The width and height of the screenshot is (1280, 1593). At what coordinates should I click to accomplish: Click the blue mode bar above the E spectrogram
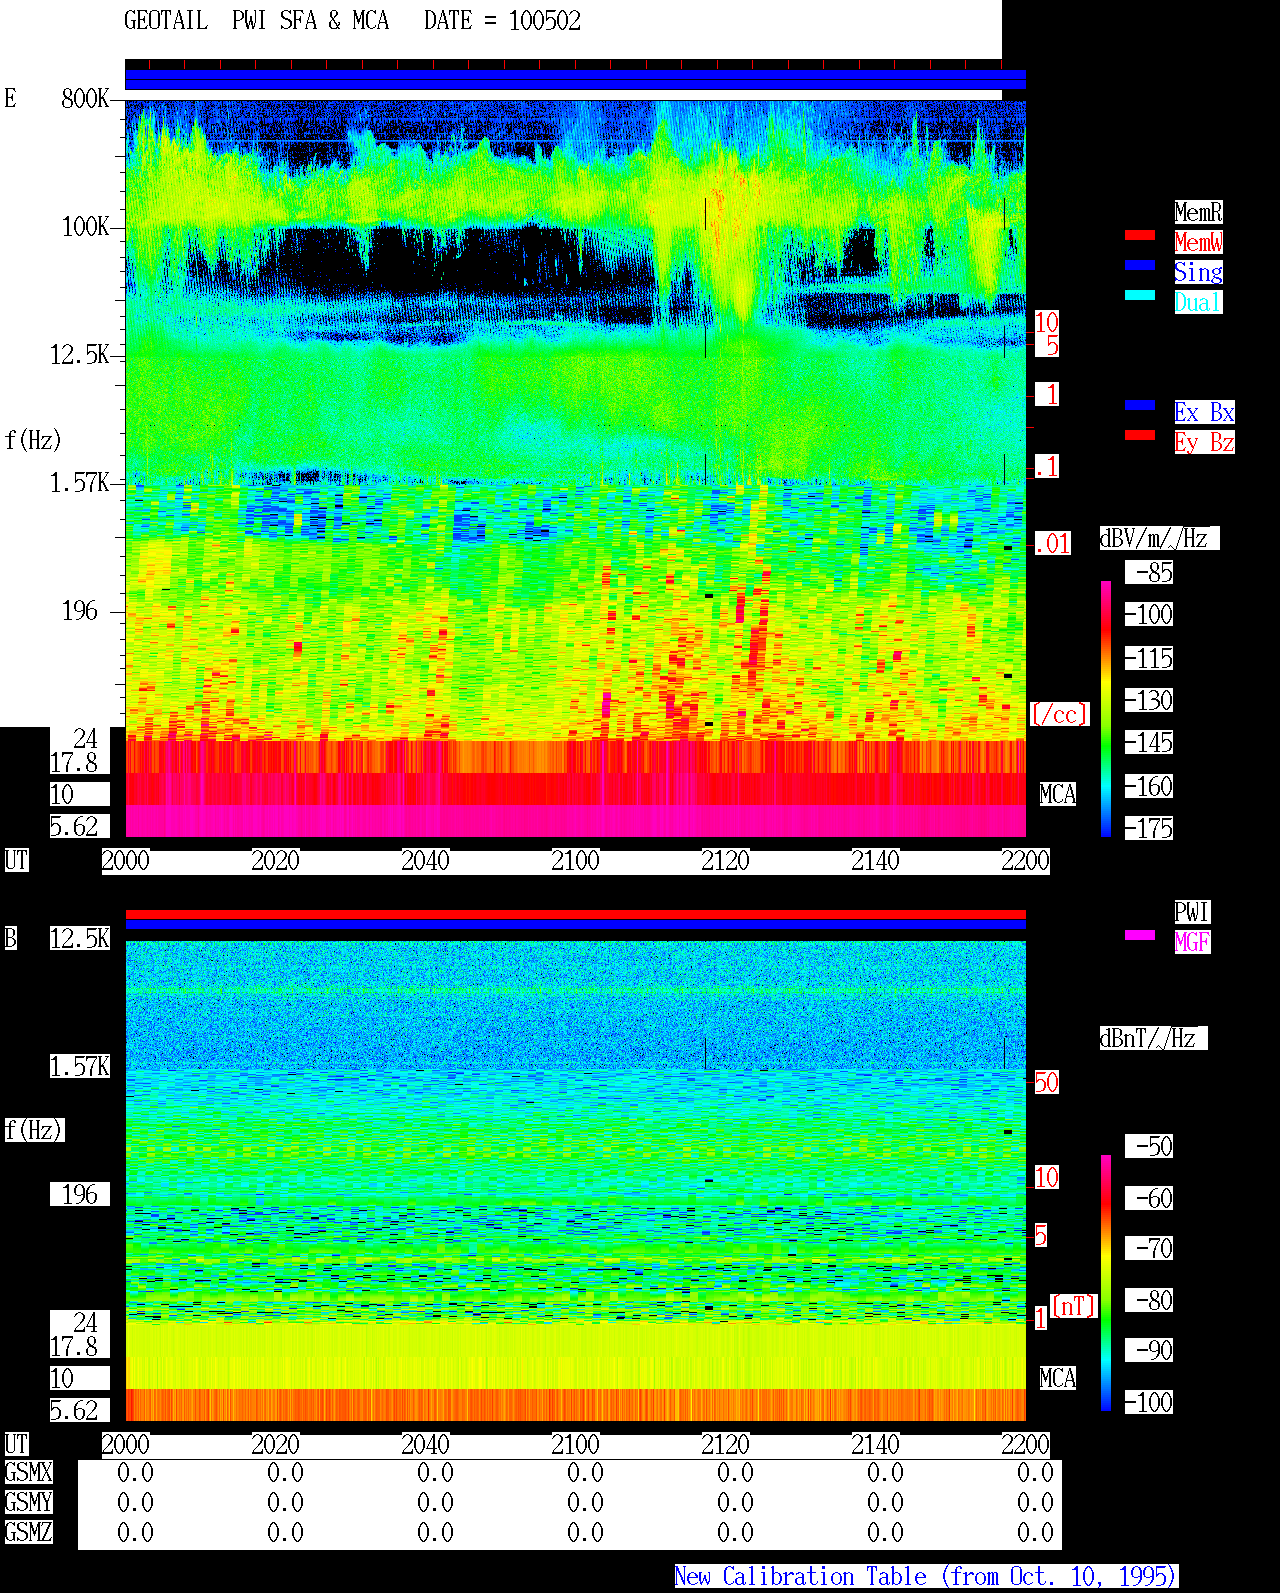575,80
